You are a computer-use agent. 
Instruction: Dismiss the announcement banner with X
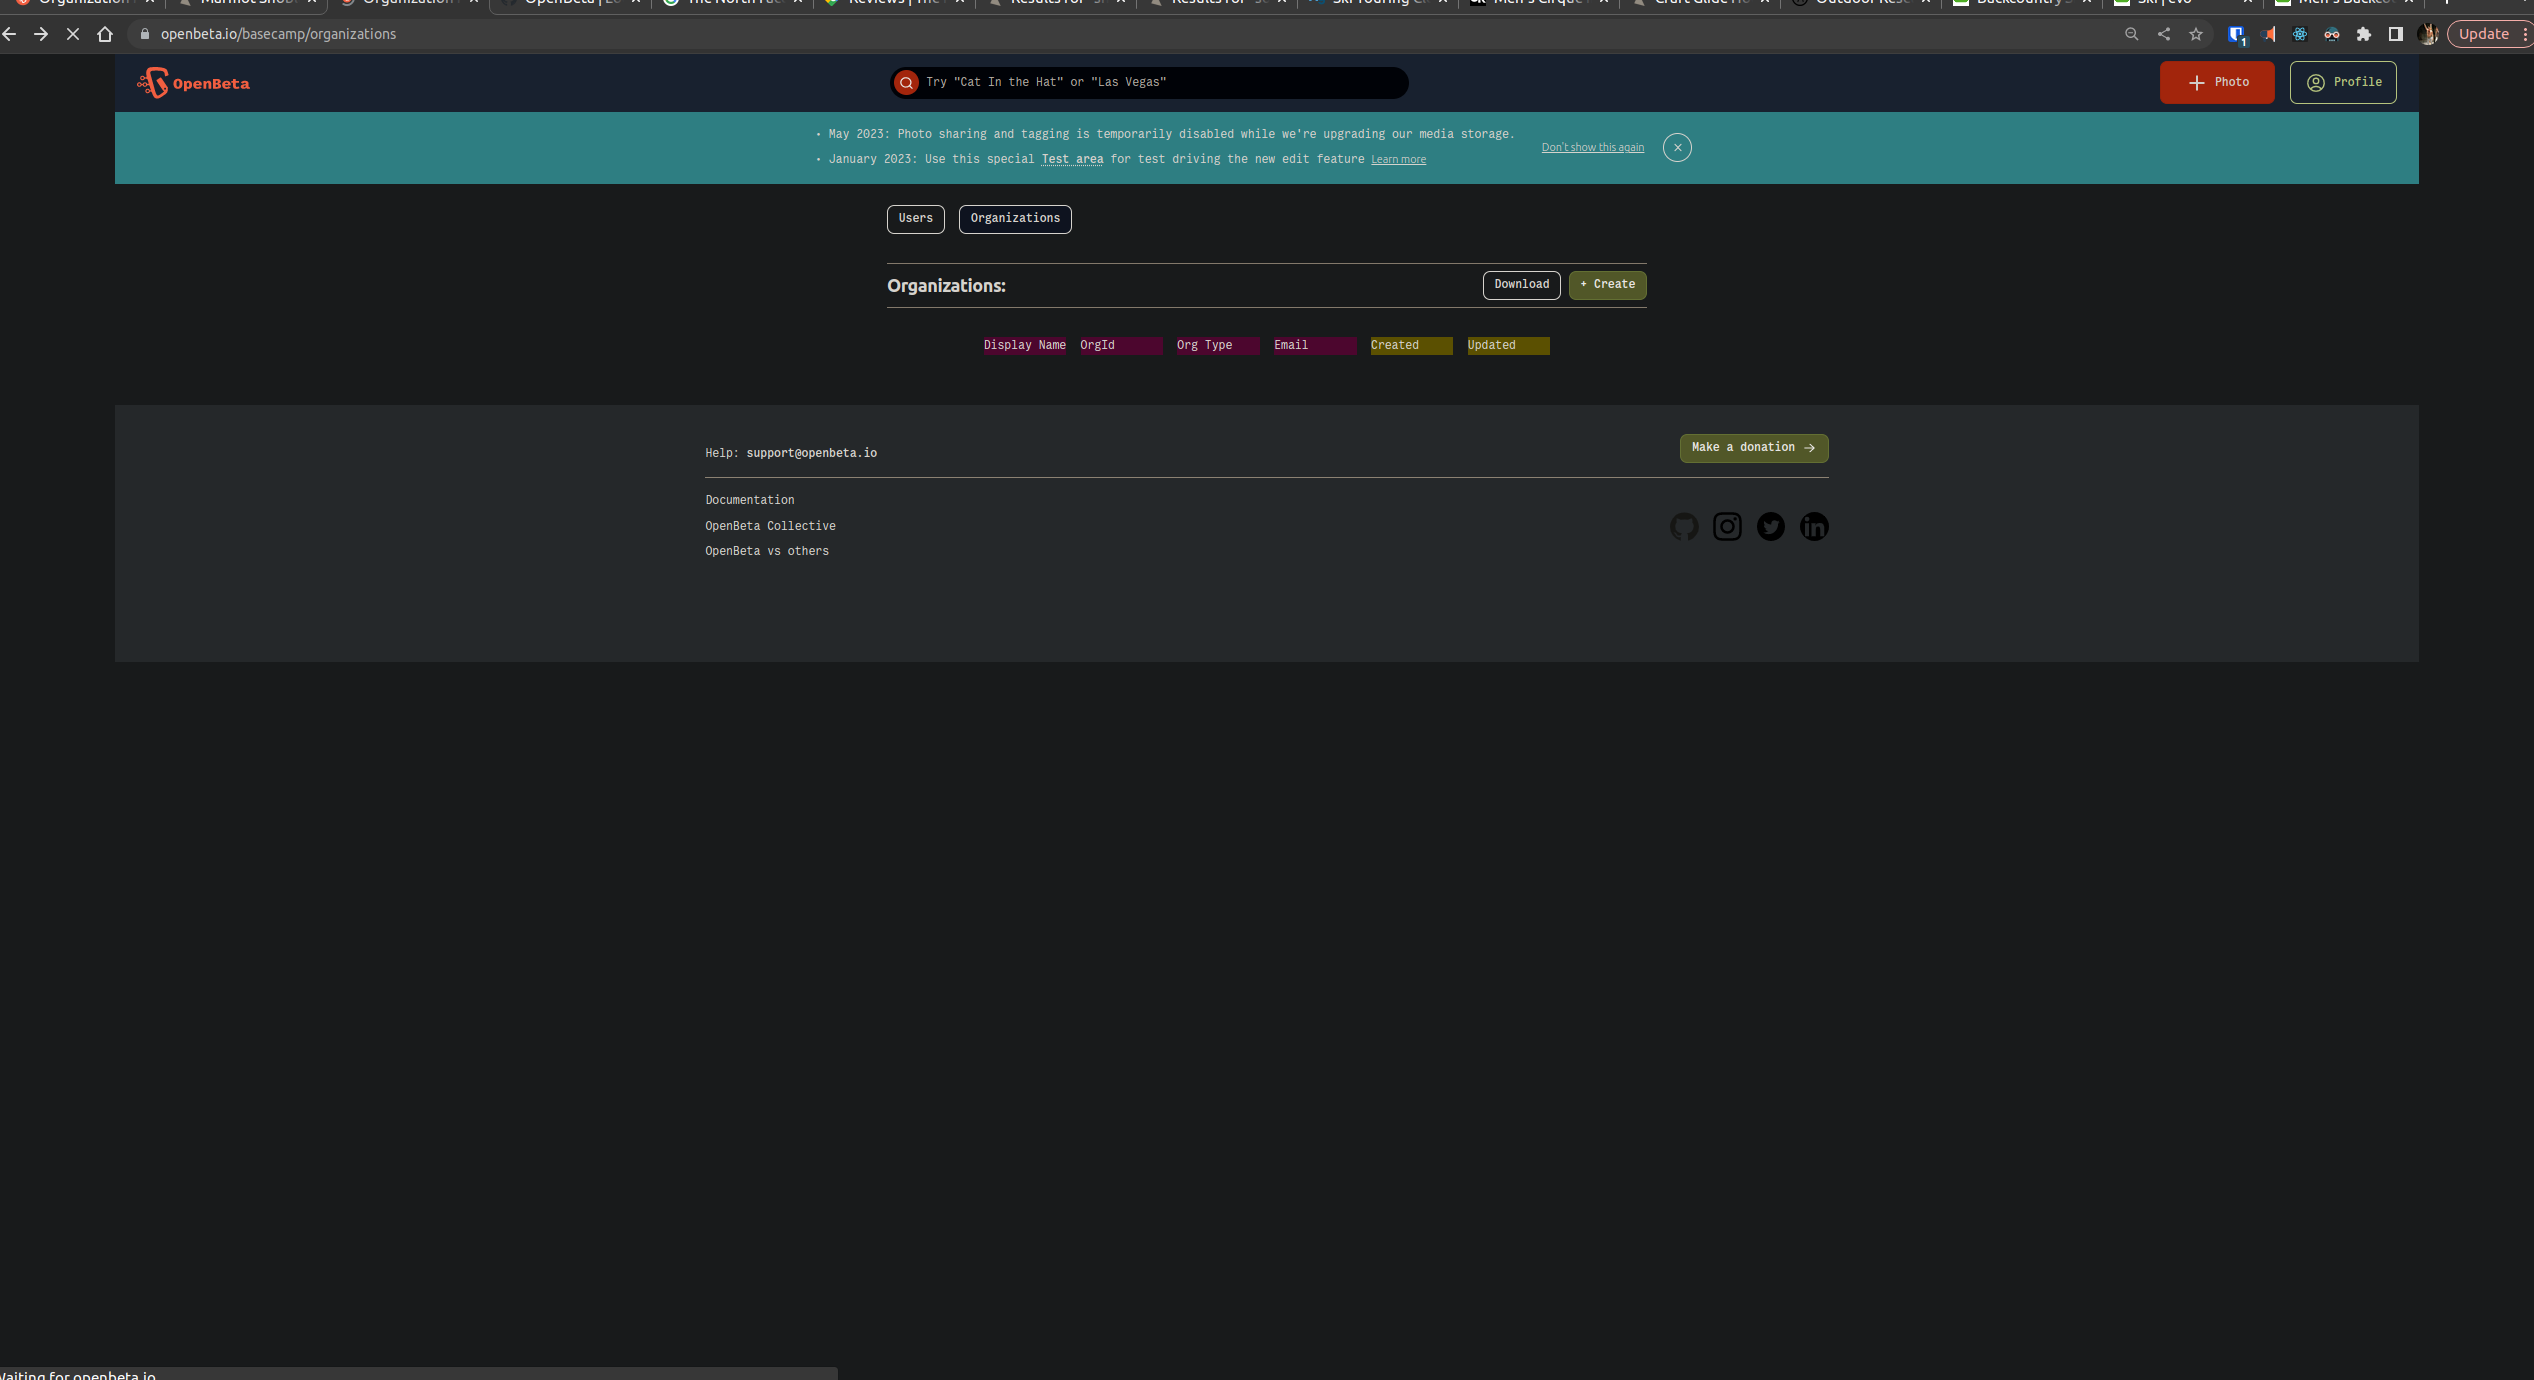[1677, 147]
